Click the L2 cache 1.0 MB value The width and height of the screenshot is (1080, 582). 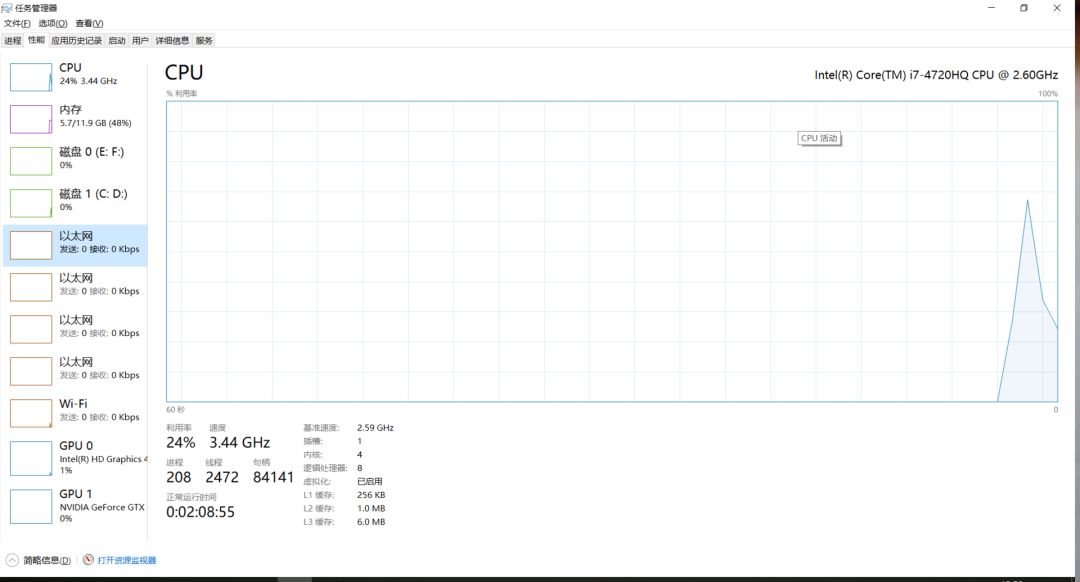point(371,508)
